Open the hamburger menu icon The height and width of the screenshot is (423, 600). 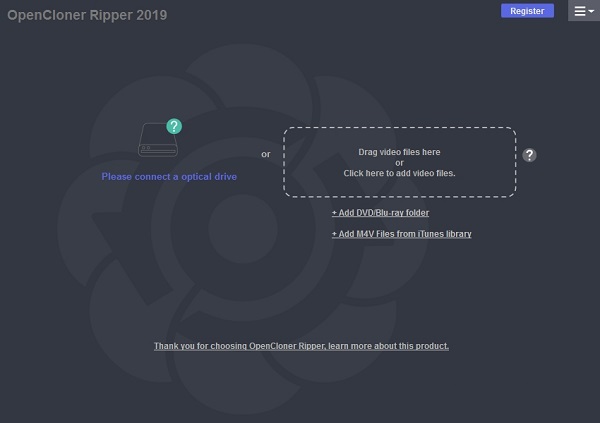580,11
